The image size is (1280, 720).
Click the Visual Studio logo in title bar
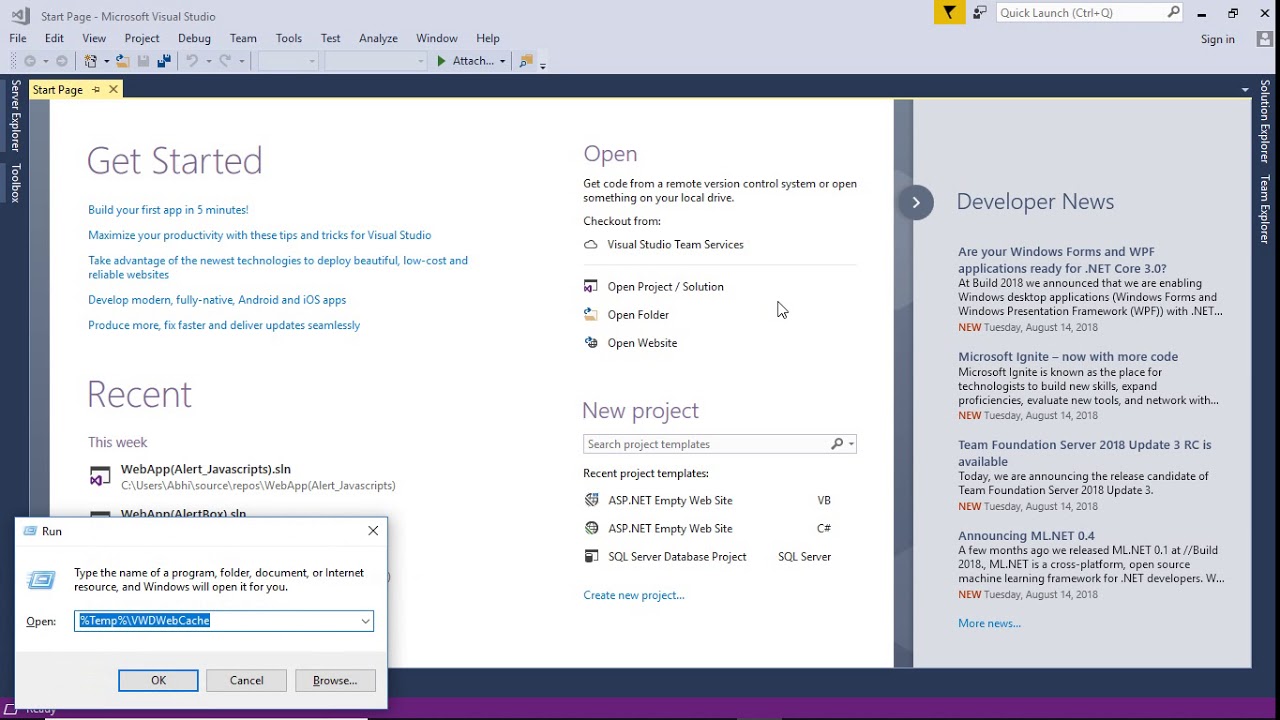[x=20, y=16]
